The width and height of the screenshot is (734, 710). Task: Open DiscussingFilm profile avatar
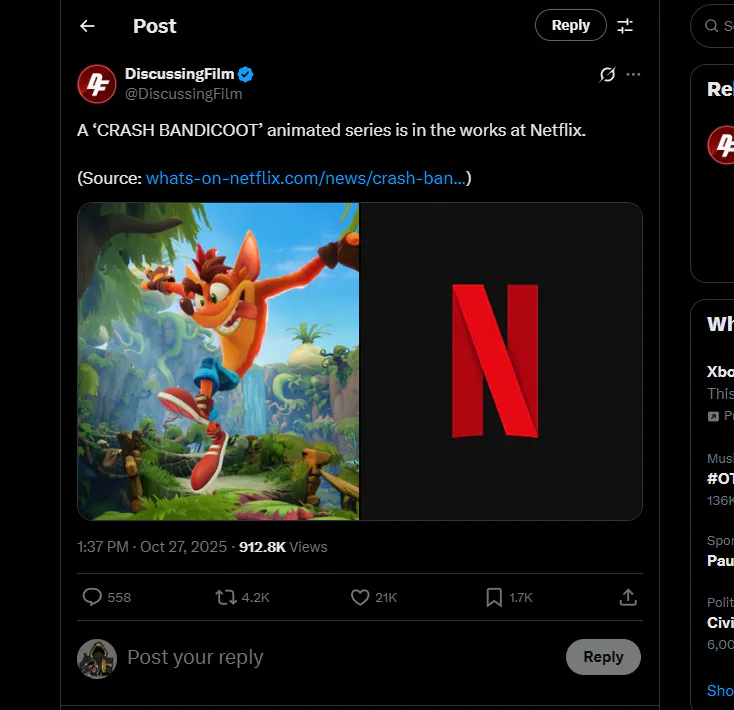97,84
